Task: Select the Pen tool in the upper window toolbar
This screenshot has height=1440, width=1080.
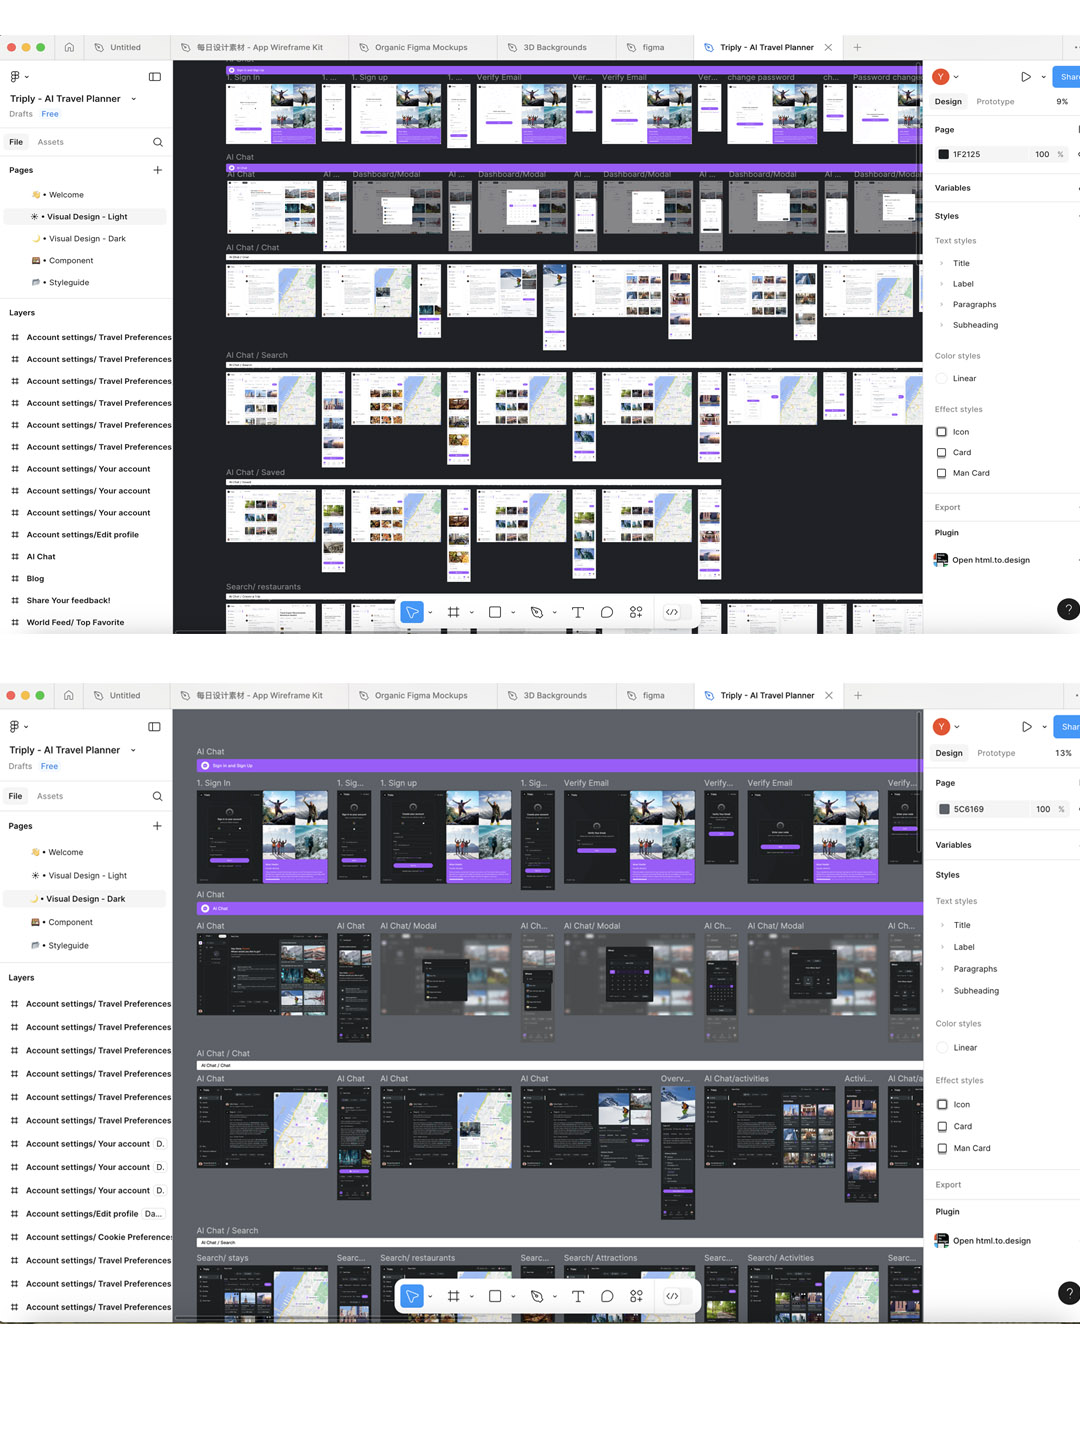Action: (x=537, y=612)
